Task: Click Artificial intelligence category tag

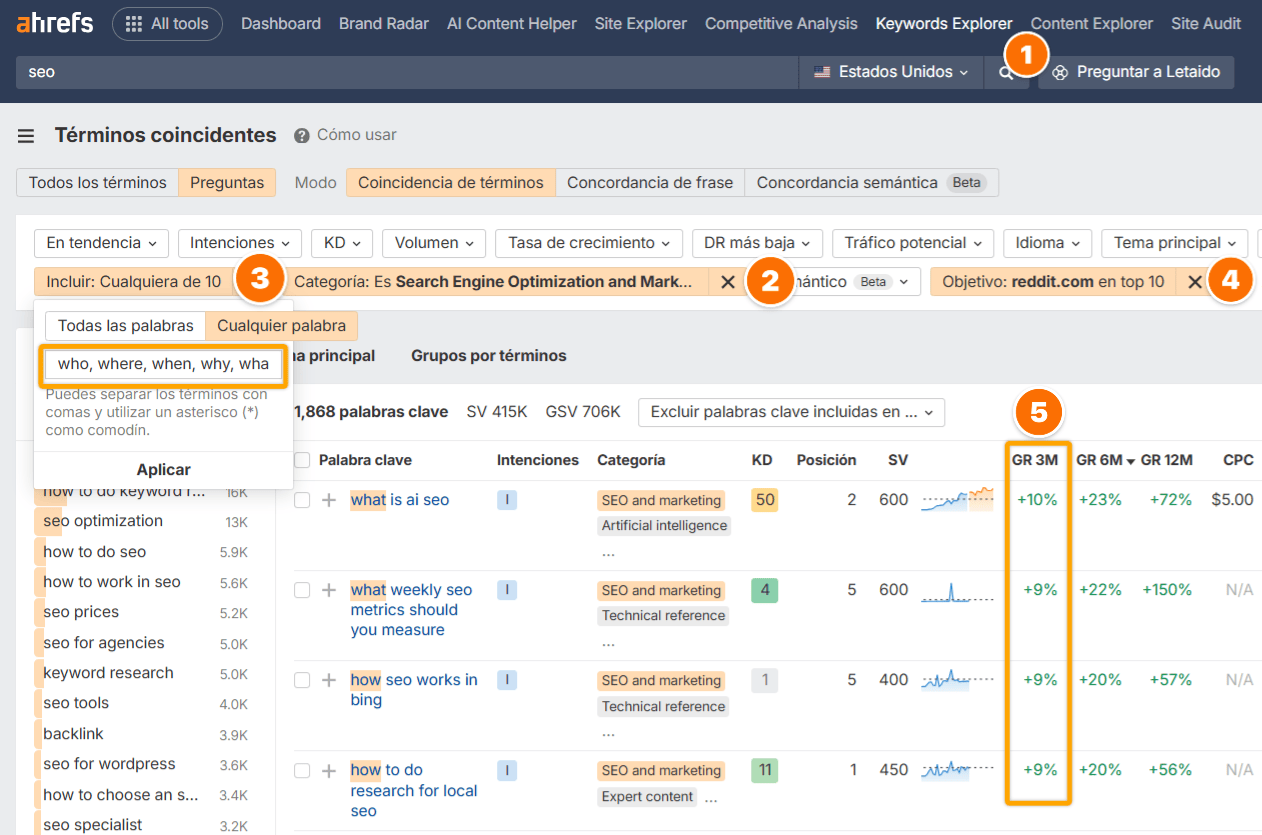Action: tap(664, 525)
